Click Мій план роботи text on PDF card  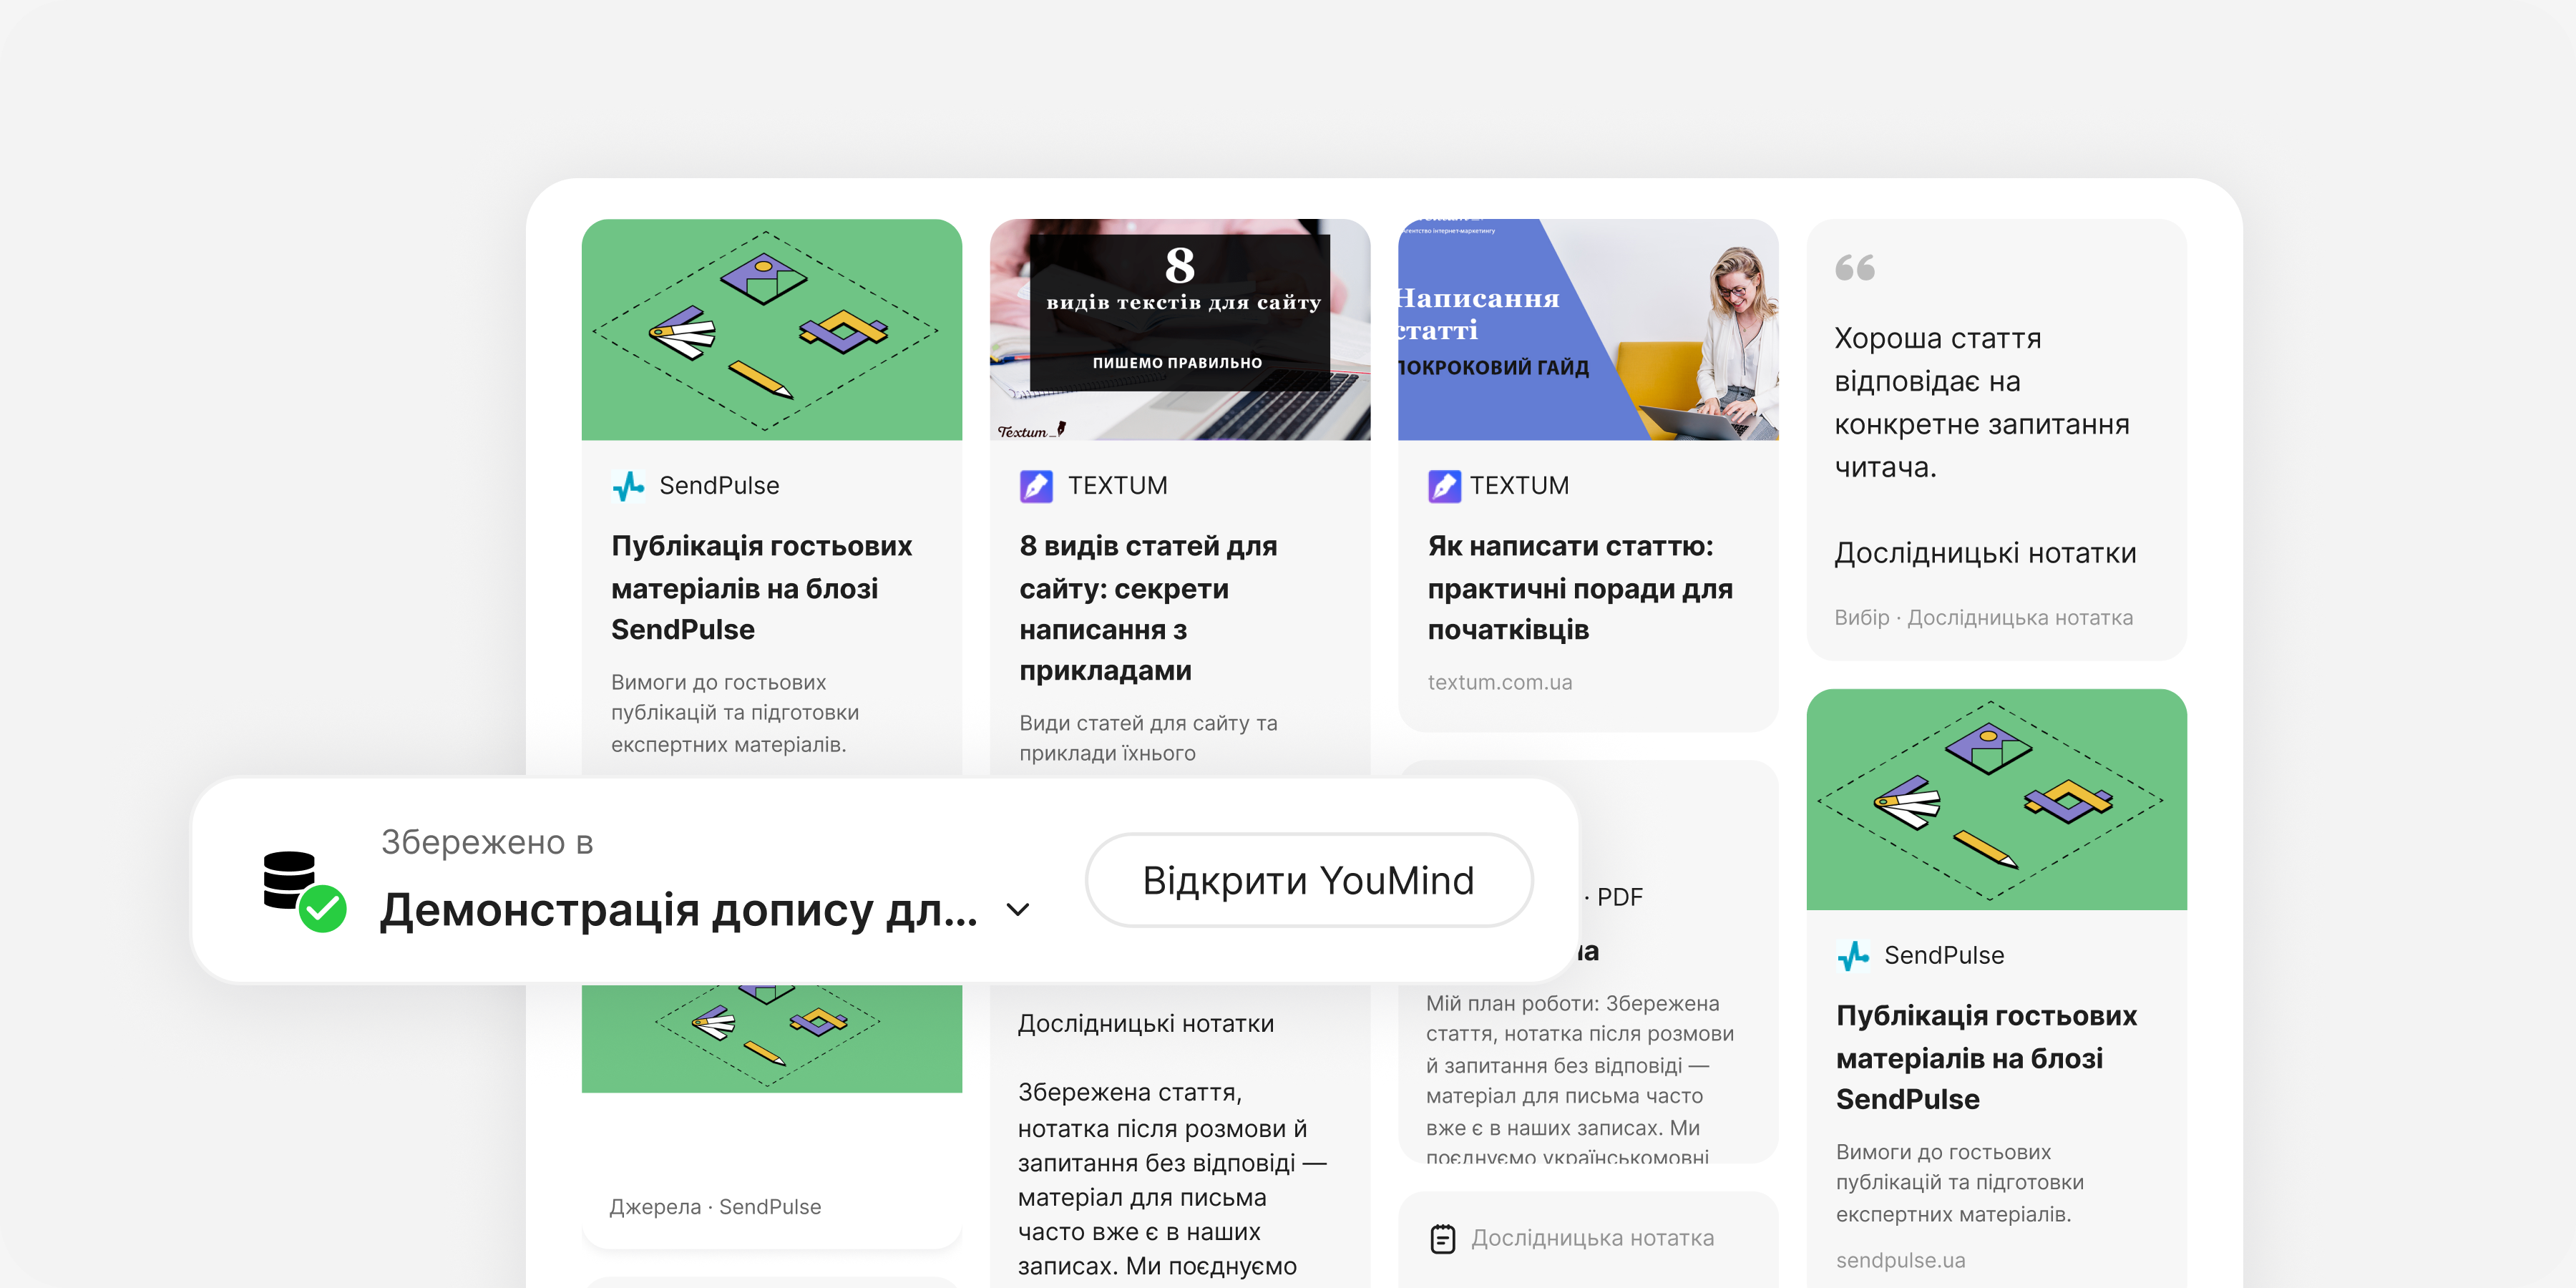pos(1579,1080)
